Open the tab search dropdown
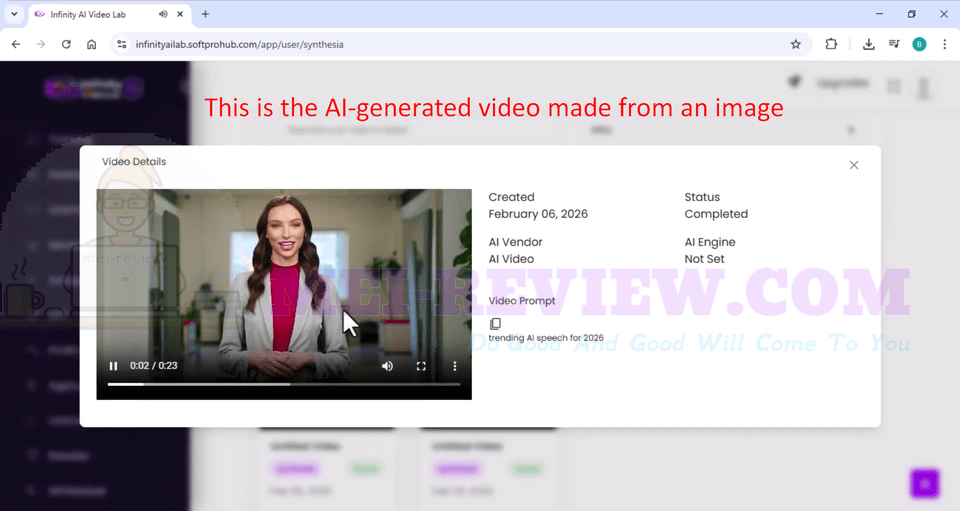The height and width of the screenshot is (511, 960). 14,14
